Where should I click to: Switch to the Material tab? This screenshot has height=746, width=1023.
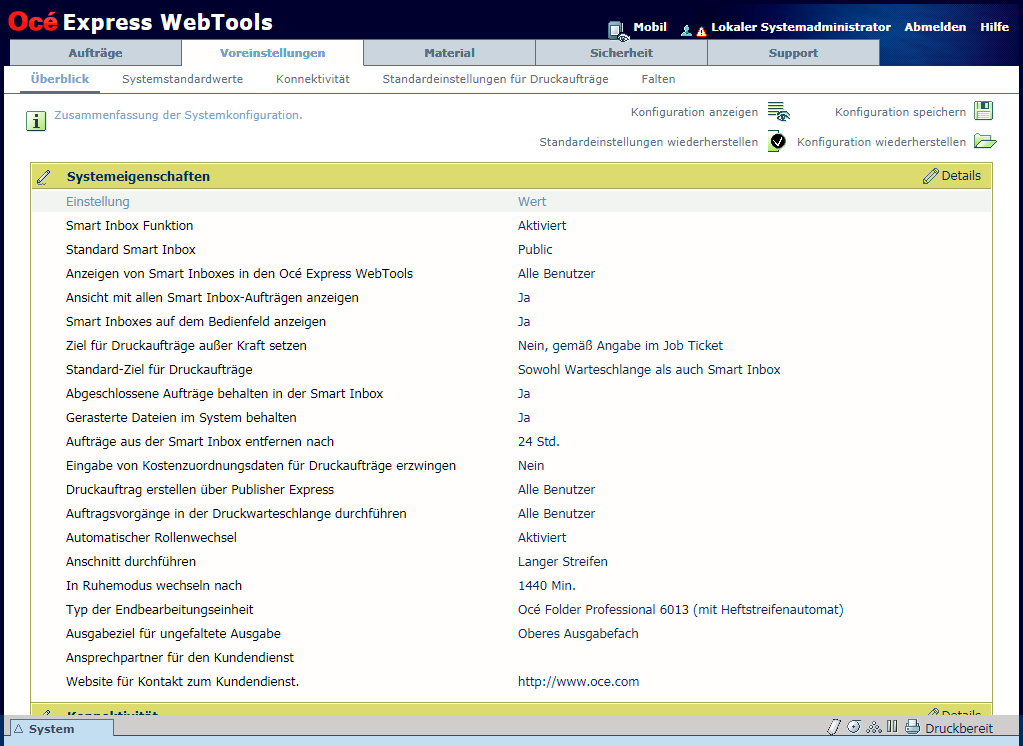coord(449,53)
